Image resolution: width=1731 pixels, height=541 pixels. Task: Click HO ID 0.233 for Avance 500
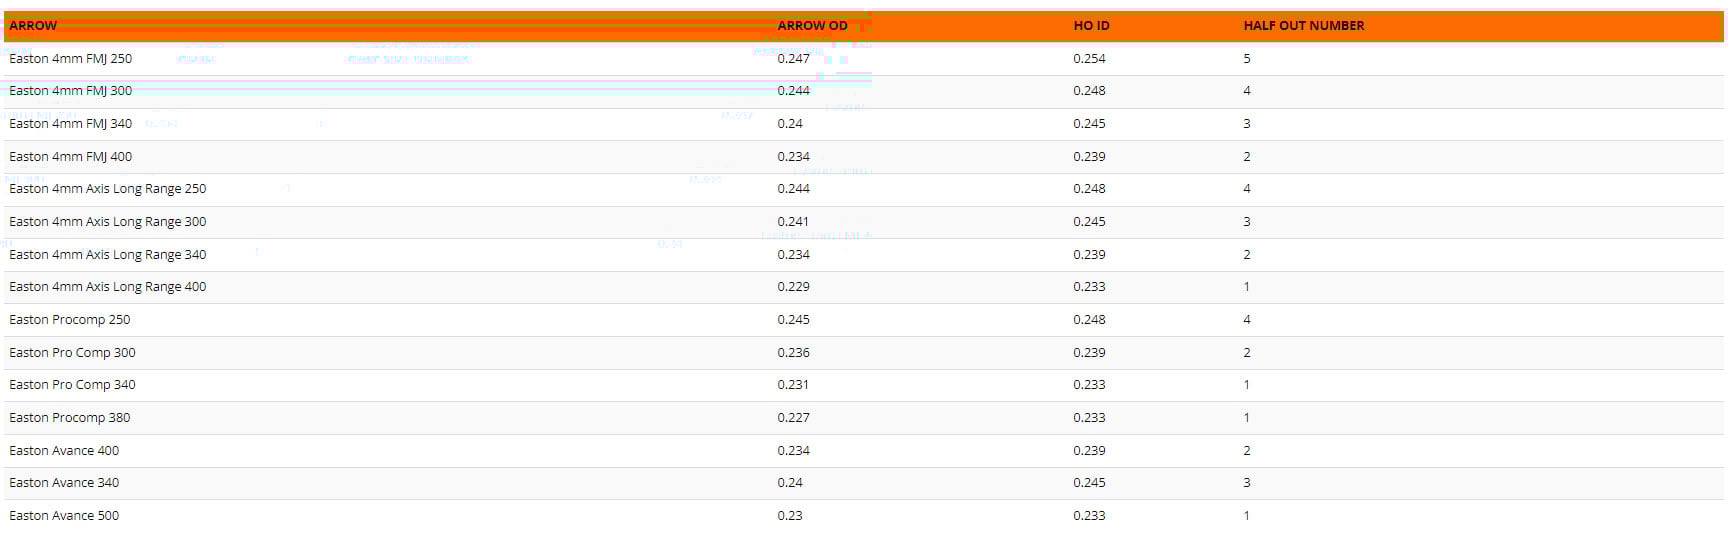click(1089, 516)
